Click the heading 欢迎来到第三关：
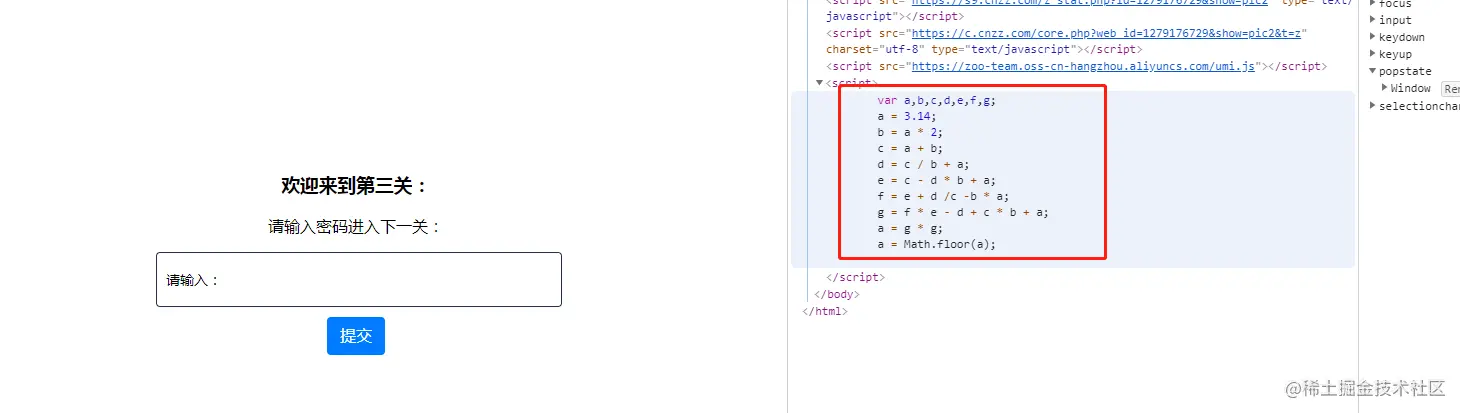1460x413 pixels. coord(355,186)
